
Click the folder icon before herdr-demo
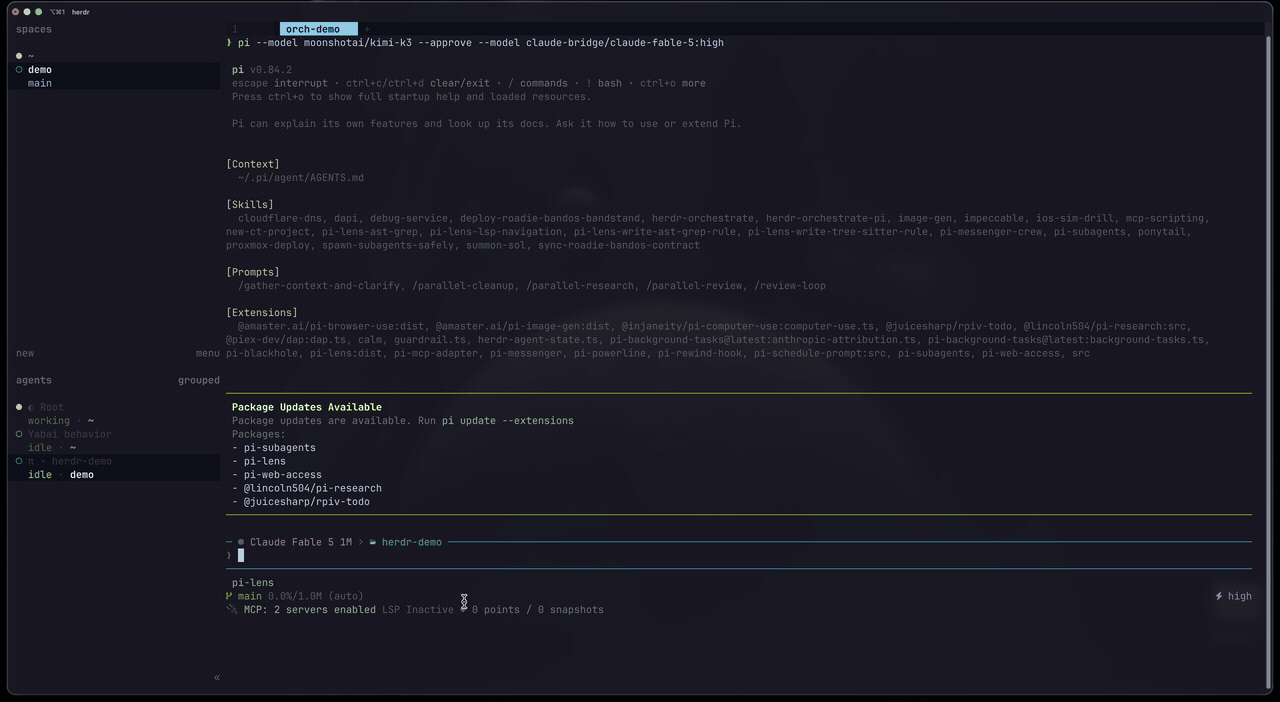coord(373,542)
